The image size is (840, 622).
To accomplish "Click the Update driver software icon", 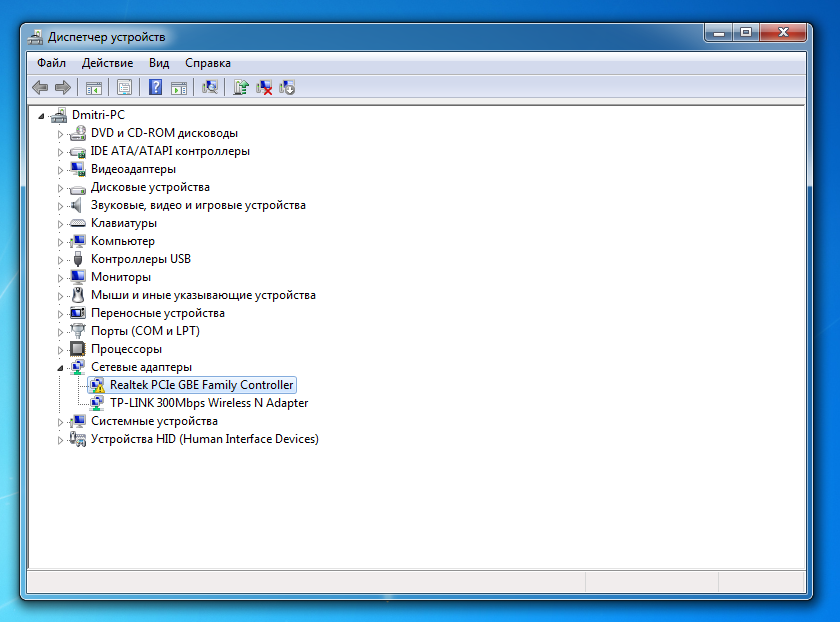I will pyautogui.click(x=241, y=87).
